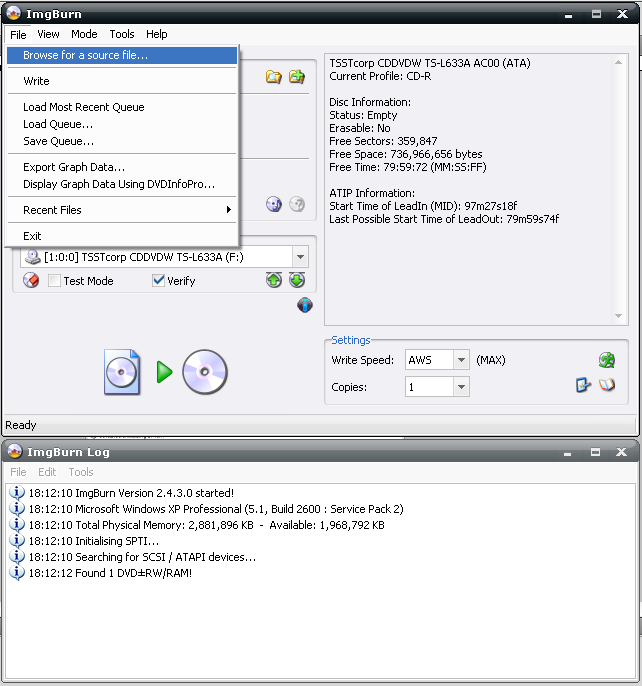This screenshot has width=642, height=686.
Task: Click the 'Current Profile: CD-R' text
Action: click(x=380, y=76)
